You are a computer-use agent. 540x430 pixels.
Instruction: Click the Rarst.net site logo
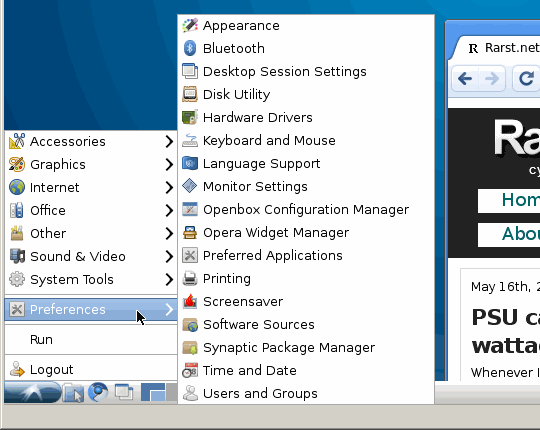tap(517, 138)
